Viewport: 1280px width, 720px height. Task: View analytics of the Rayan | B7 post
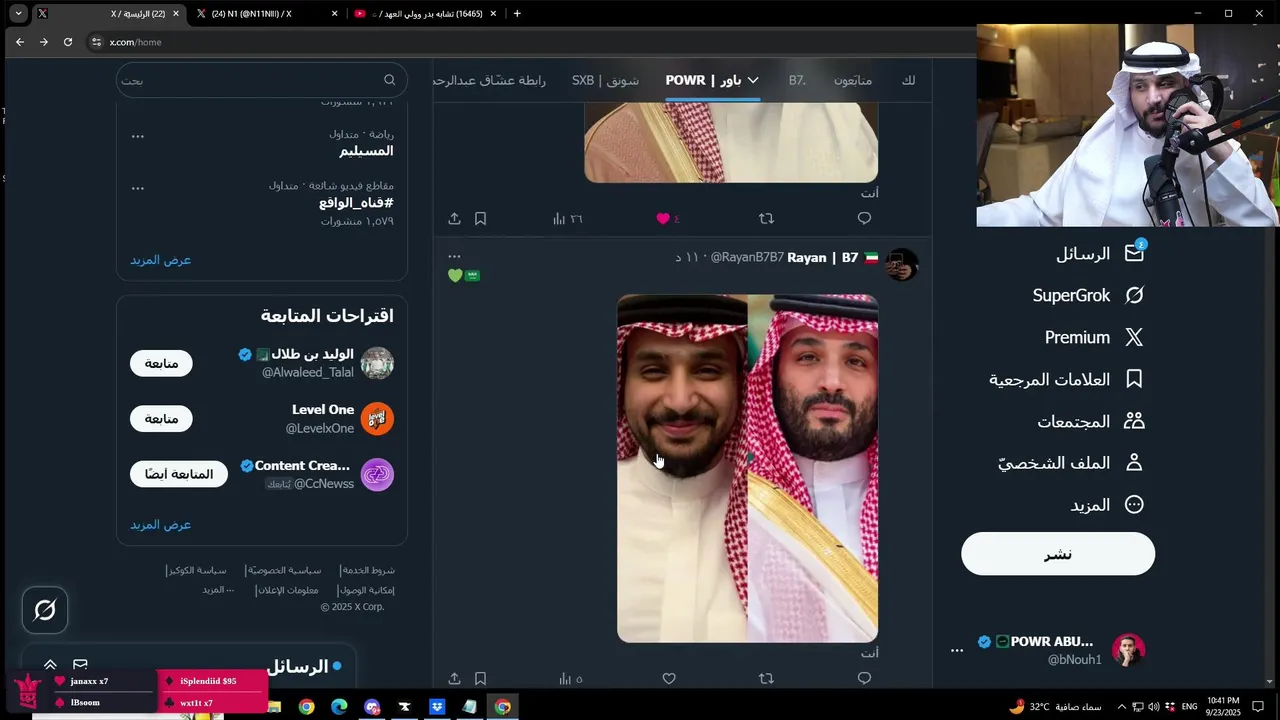pos(572,679)
